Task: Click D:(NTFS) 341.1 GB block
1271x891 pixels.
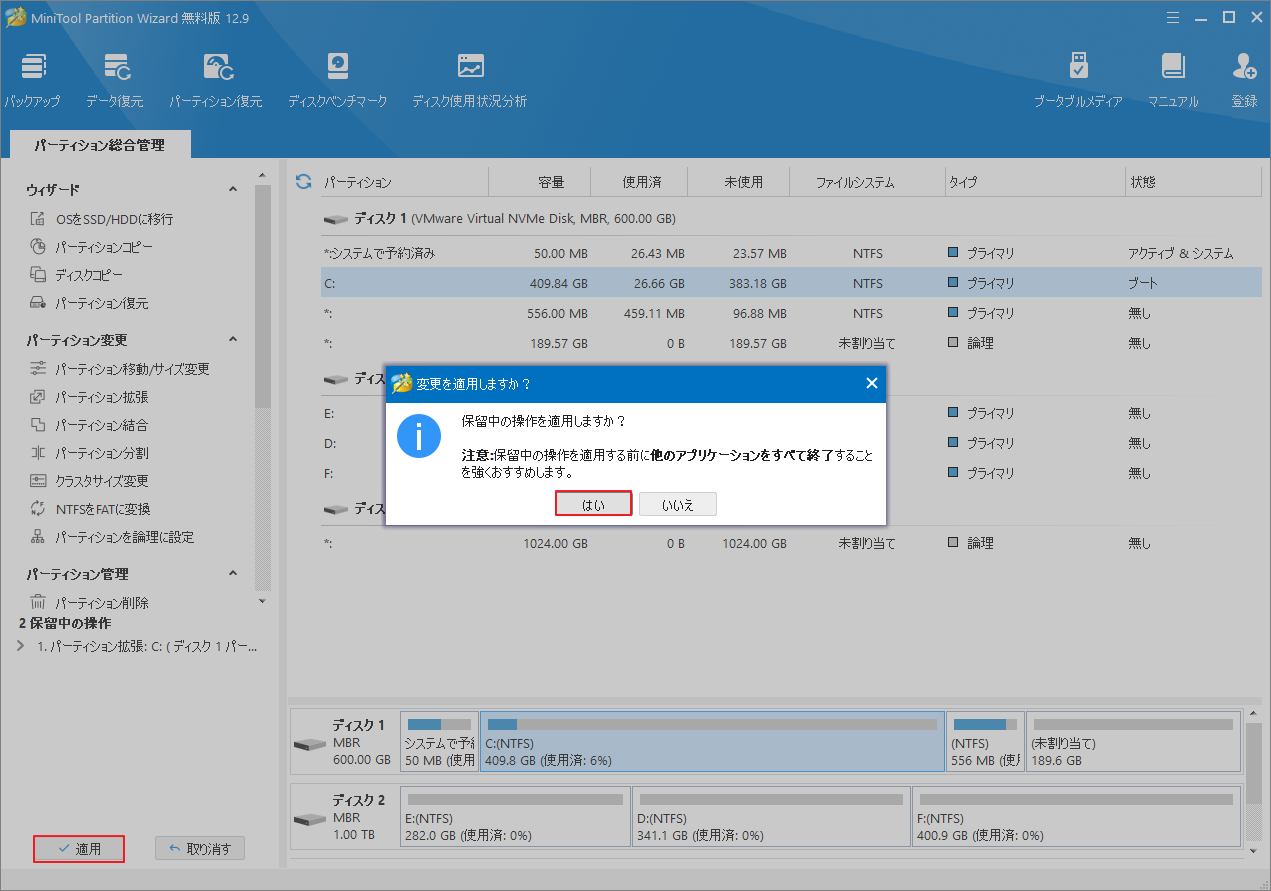Action: click(771, 816)
